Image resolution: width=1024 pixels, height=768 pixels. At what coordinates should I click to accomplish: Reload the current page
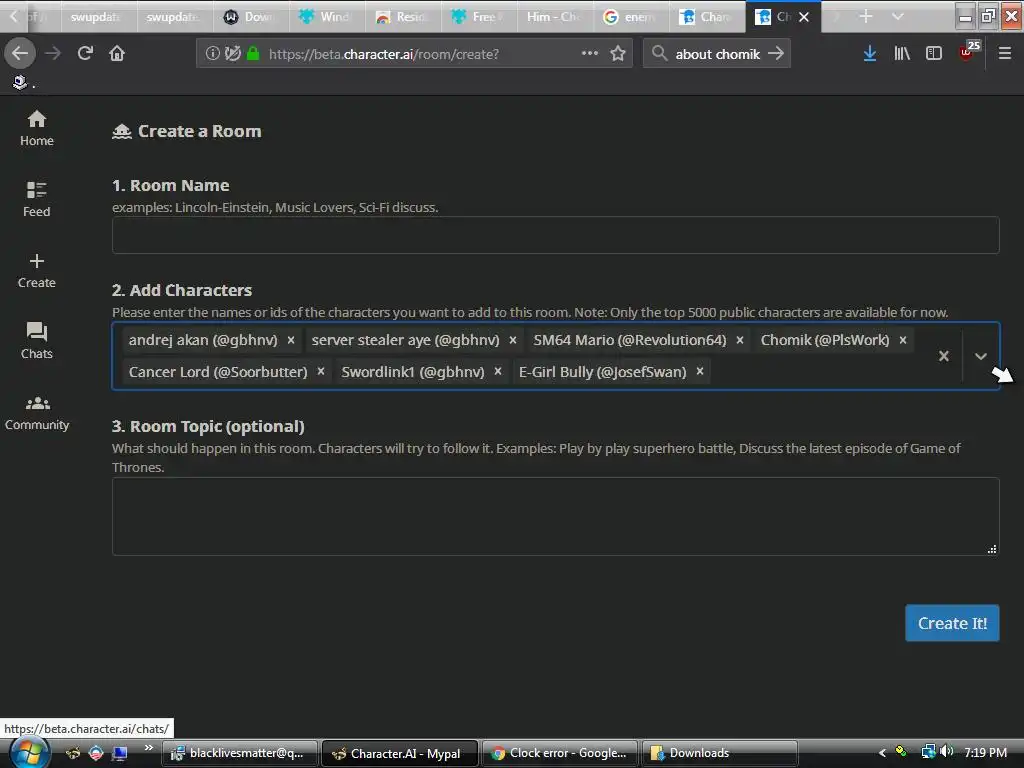click(x=85, y=53)
